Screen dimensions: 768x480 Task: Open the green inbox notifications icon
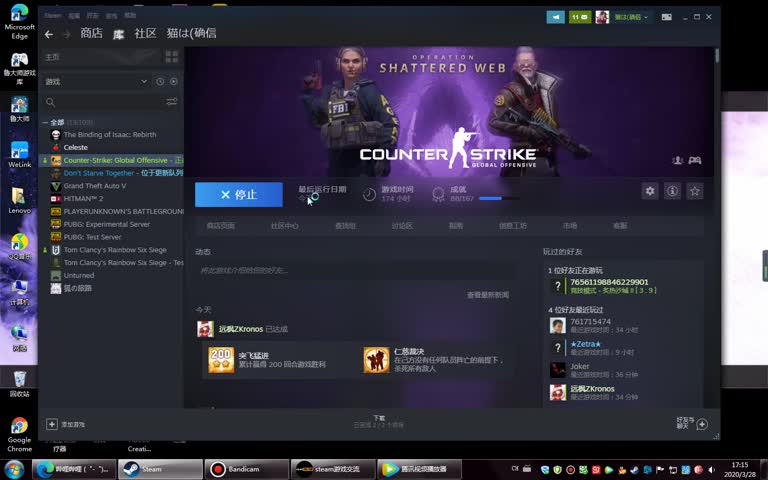(580, 17)
